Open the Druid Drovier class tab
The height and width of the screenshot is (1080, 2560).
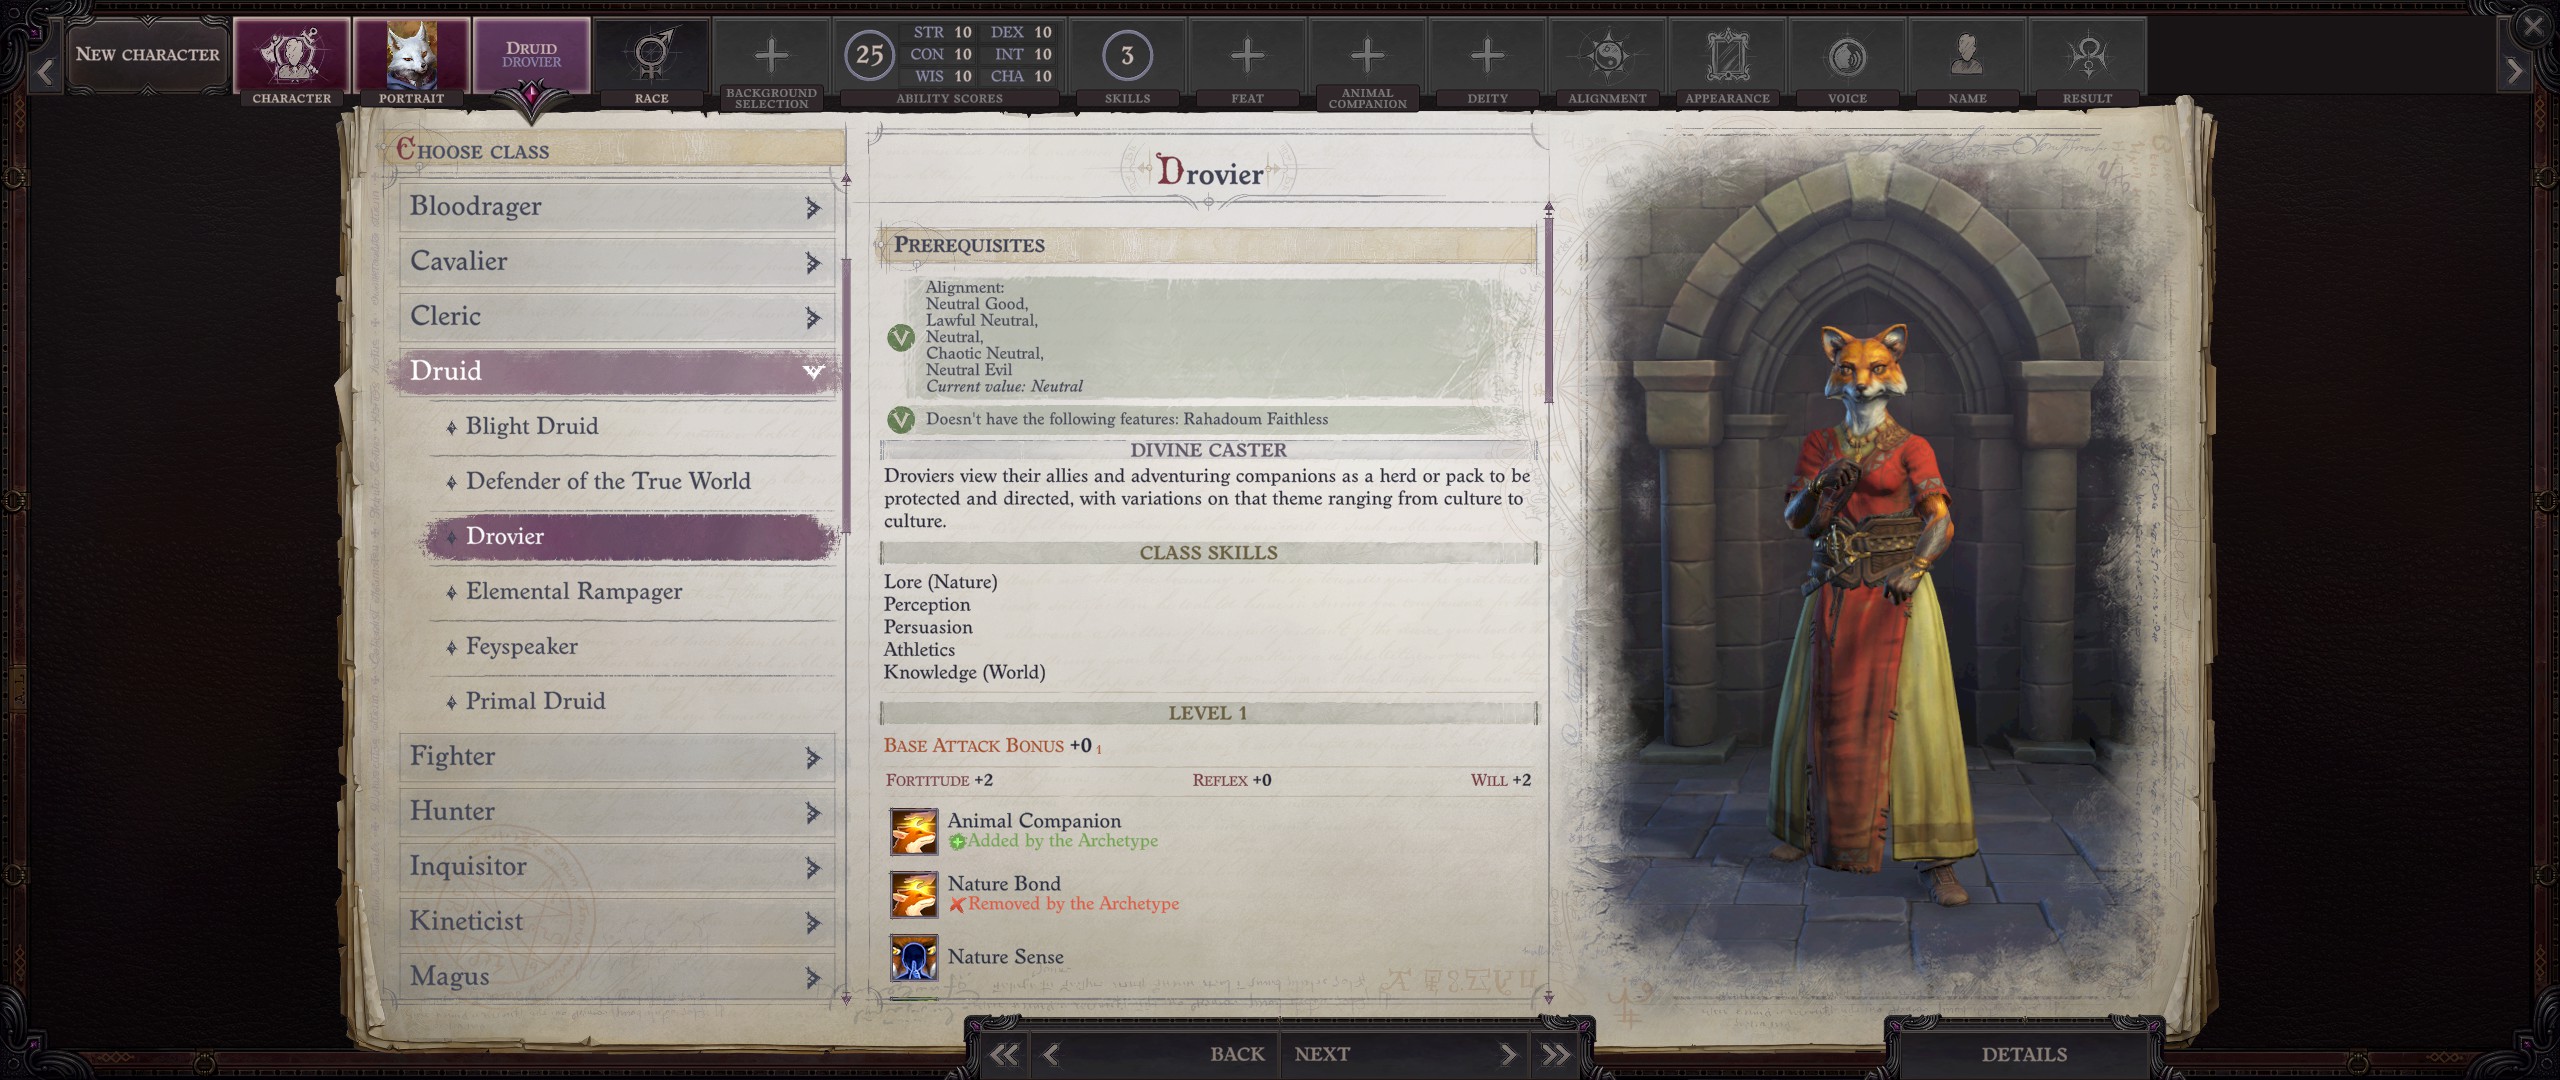click(x=531, y=55)
